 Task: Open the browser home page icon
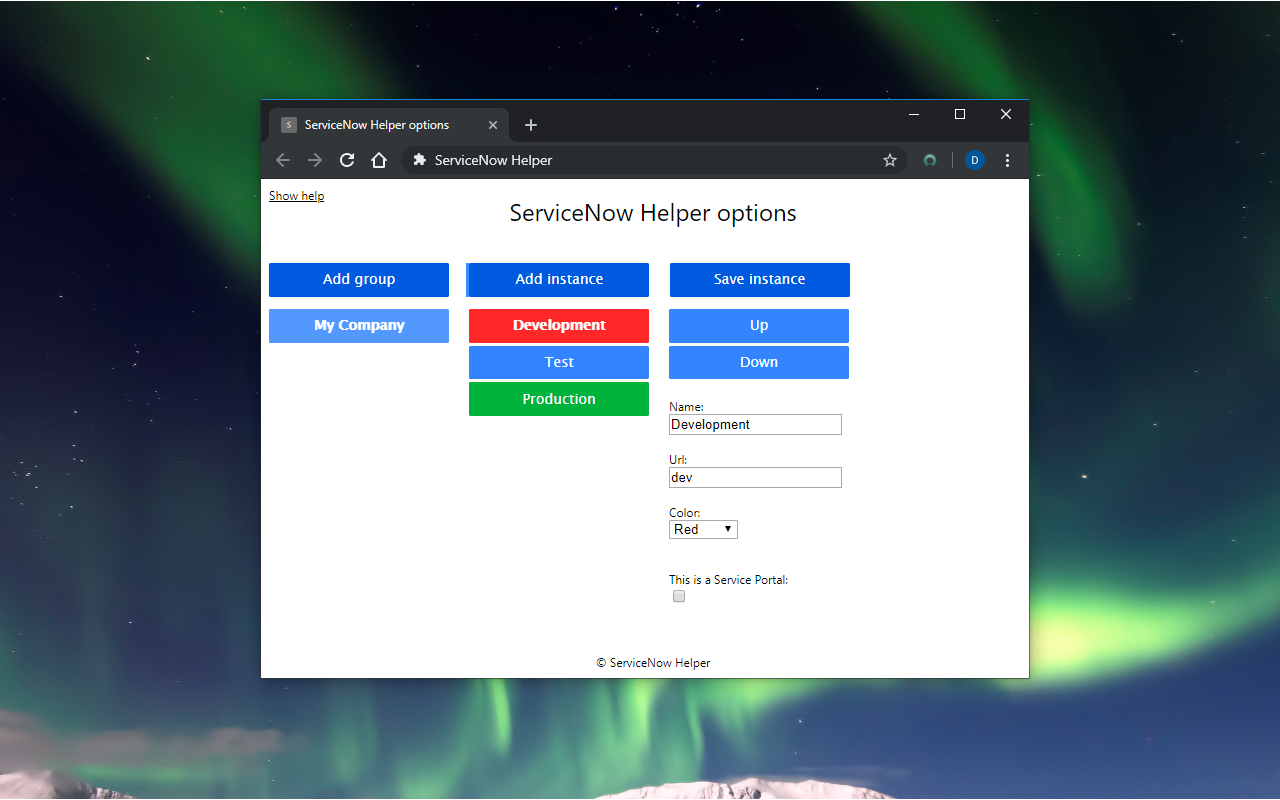click(x=379, y=160)
